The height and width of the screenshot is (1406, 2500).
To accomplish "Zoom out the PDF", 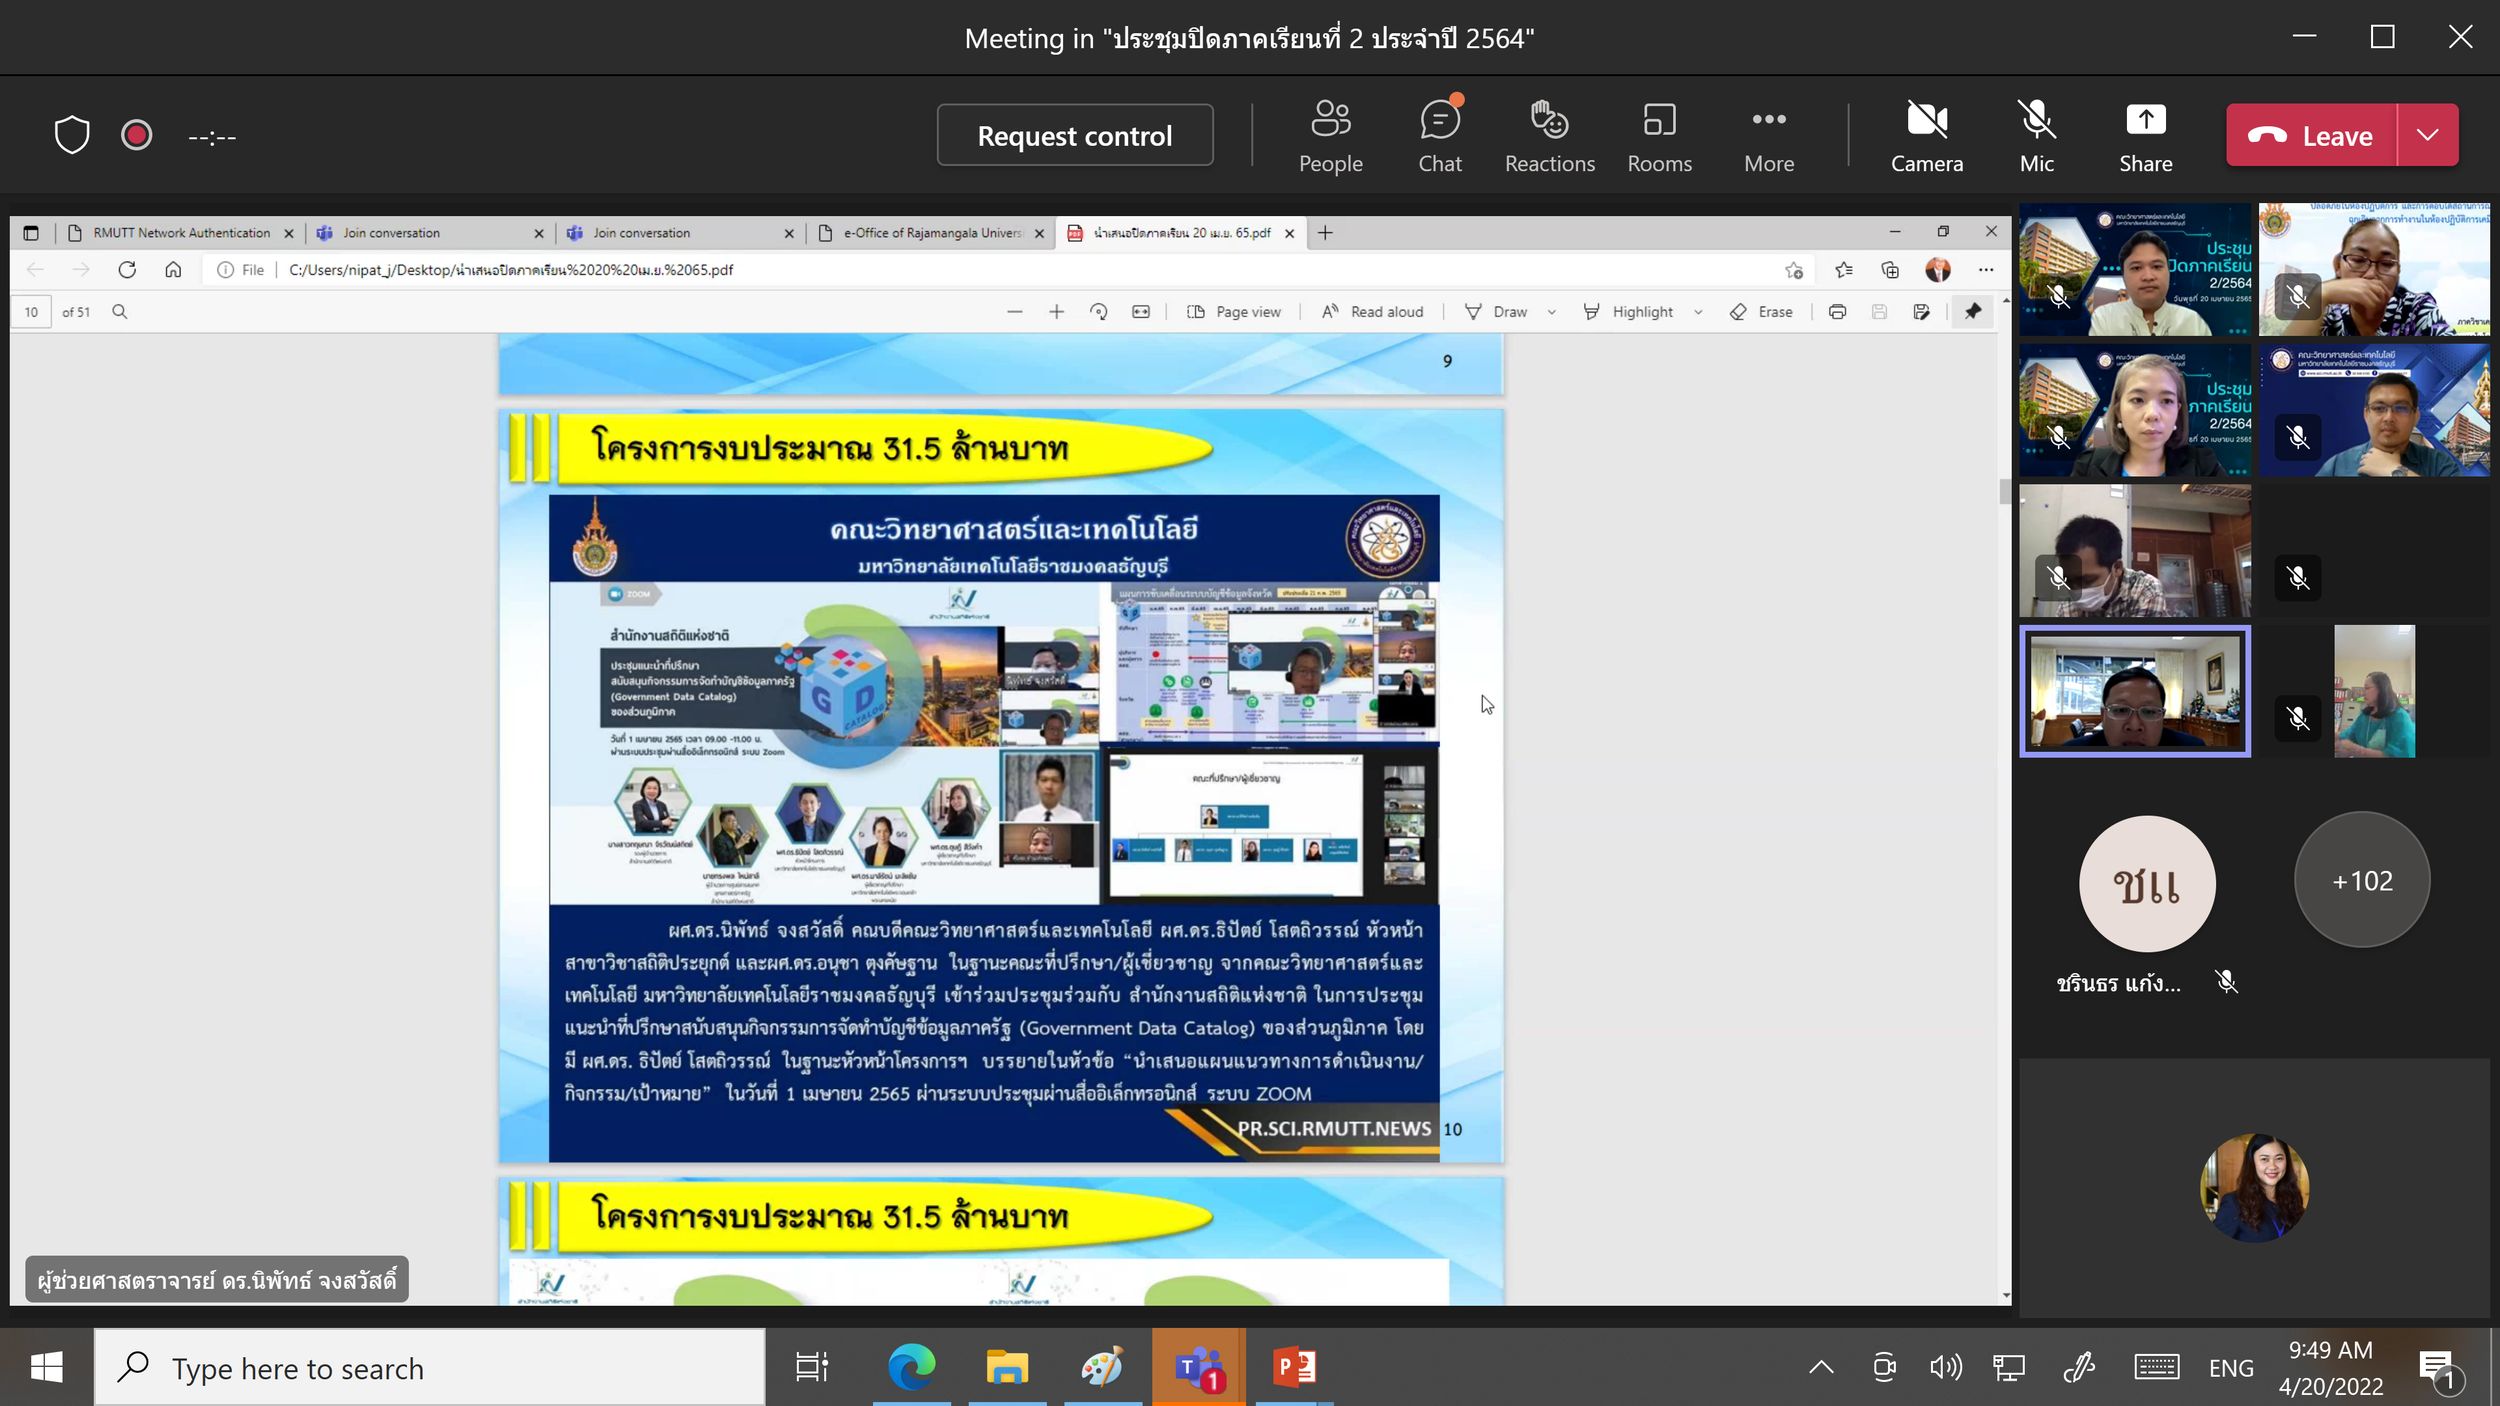I will click(x=1015, y=312).
